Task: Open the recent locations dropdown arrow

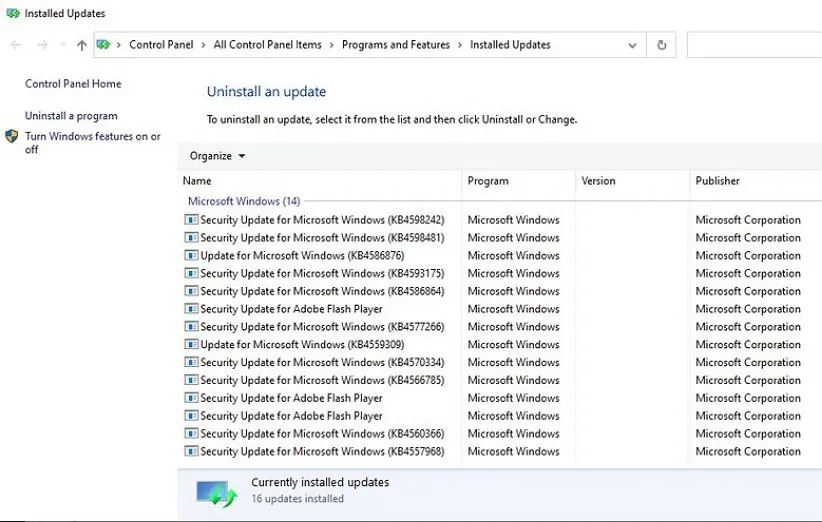Action: [x=63, y=46]
